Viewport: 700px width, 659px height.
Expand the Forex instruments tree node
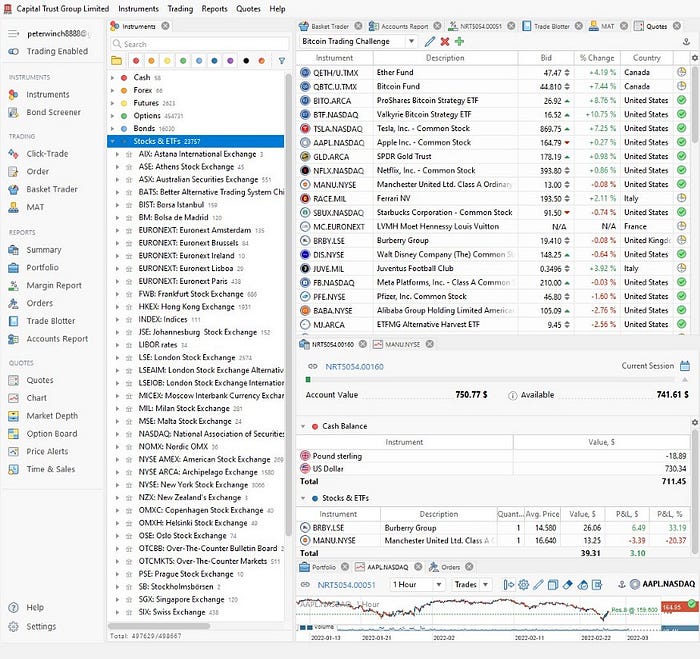pyautogui.click(x=112, y=91)
